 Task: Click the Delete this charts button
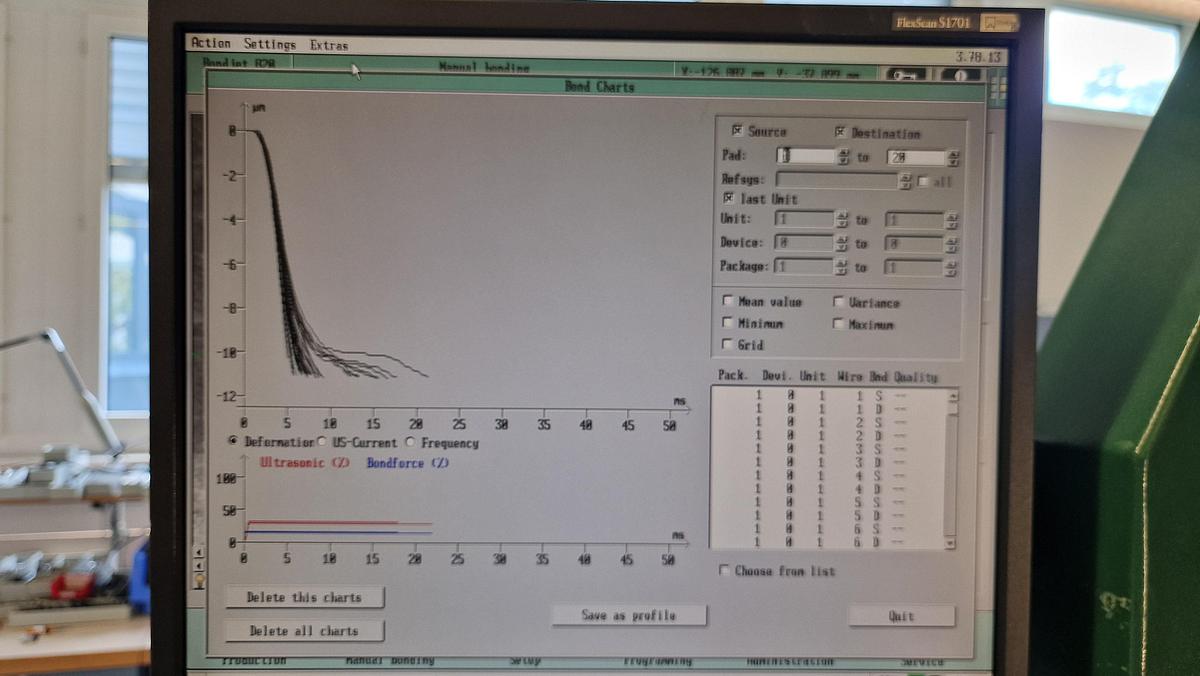tap(304, 597)
